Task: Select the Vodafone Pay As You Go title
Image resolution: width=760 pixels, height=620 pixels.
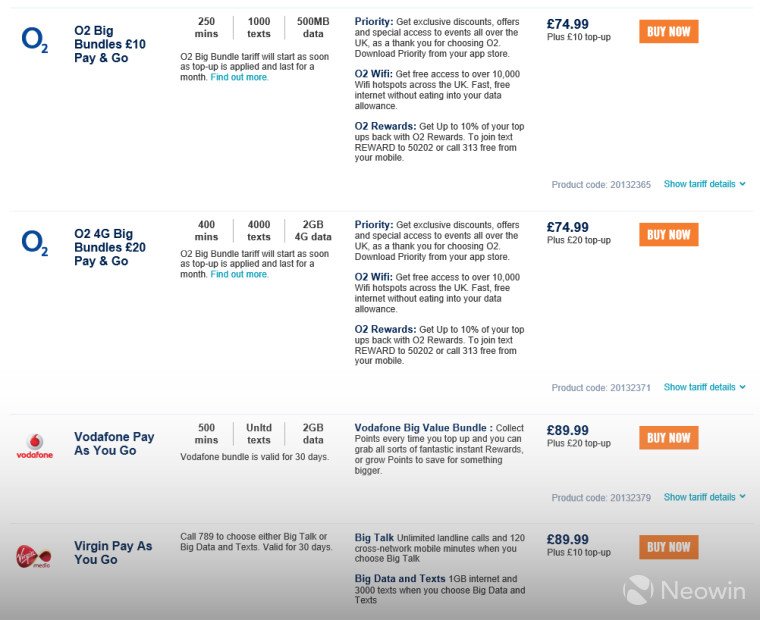Action: tap(114, 444)
